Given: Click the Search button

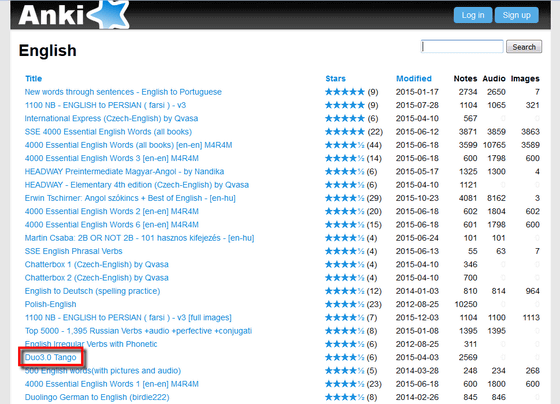Looking at the screenshot, I should click(524, 47).
